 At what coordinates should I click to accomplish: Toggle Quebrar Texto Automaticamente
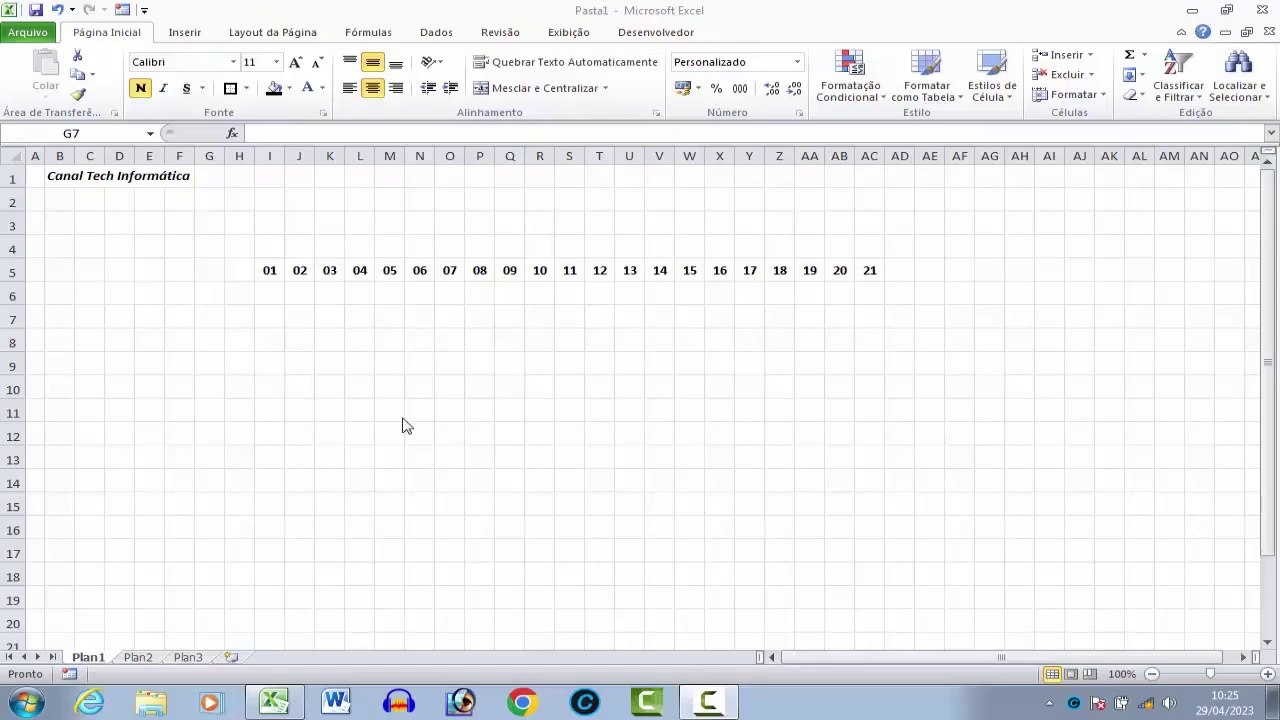565,62
